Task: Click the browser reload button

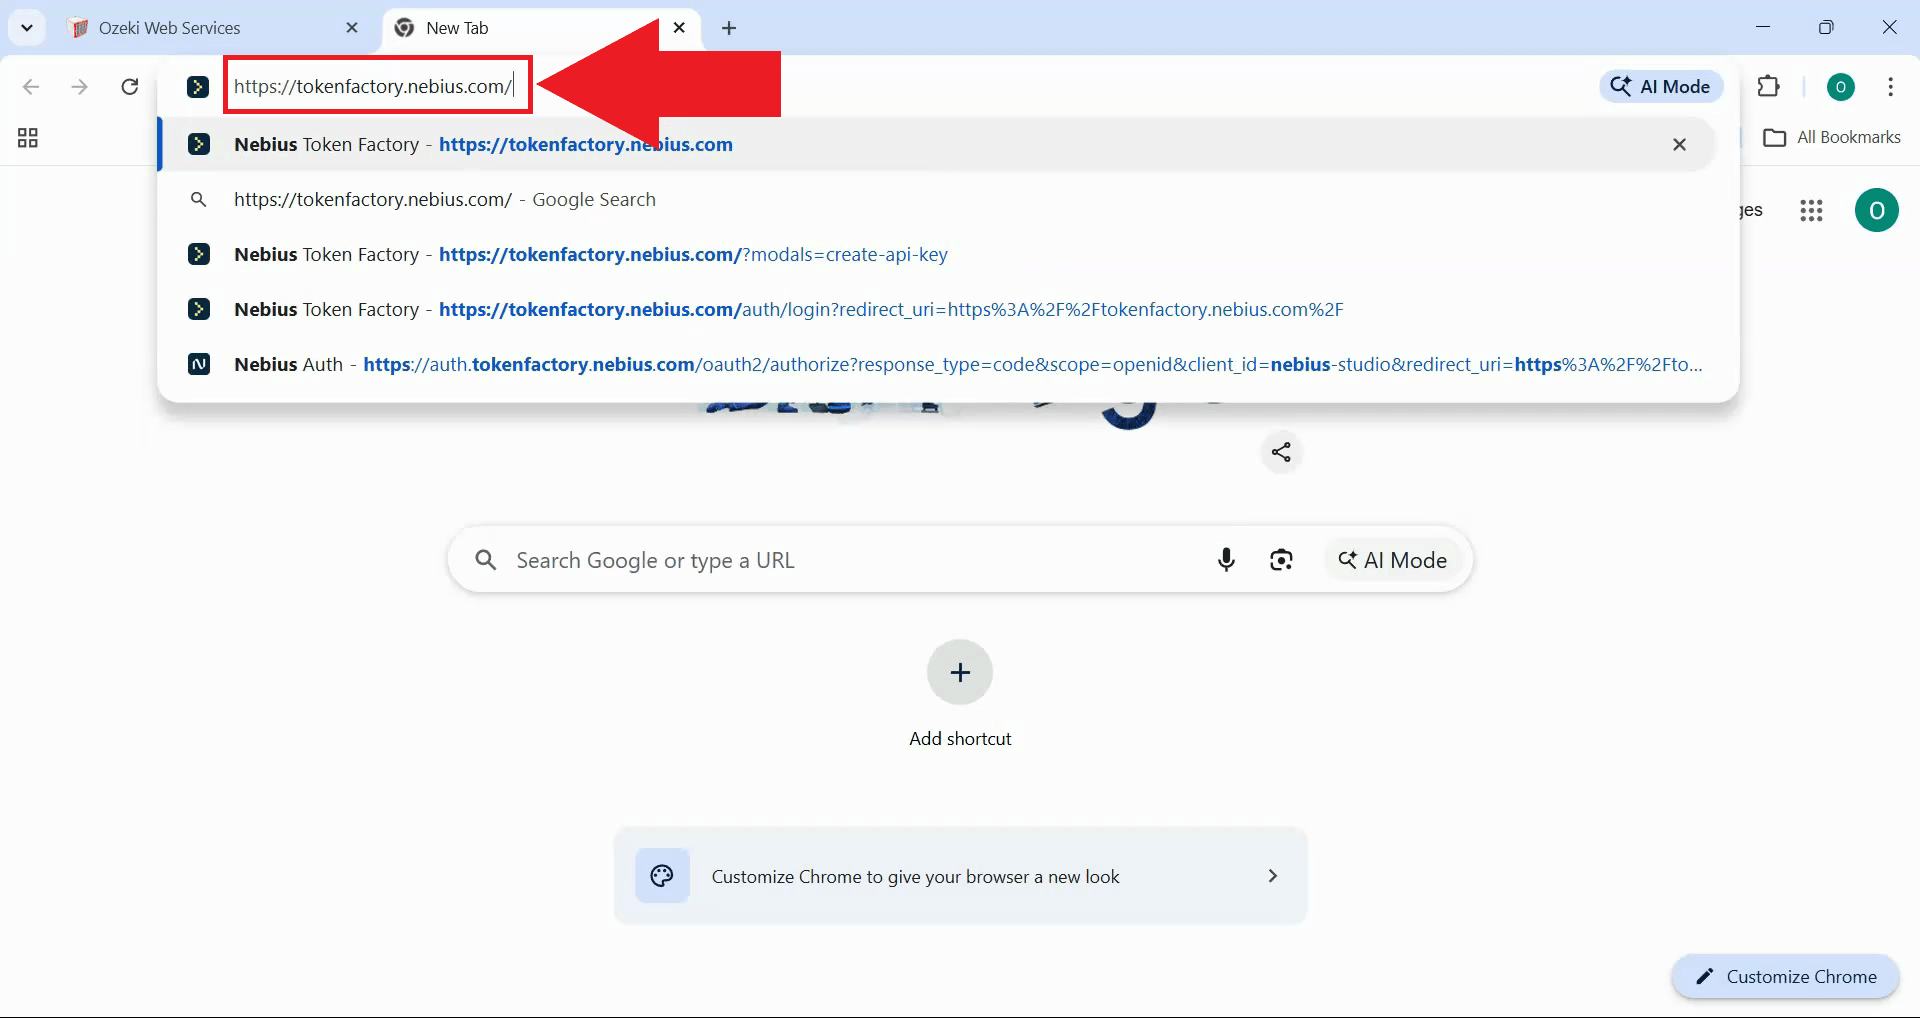Action: 130,87
